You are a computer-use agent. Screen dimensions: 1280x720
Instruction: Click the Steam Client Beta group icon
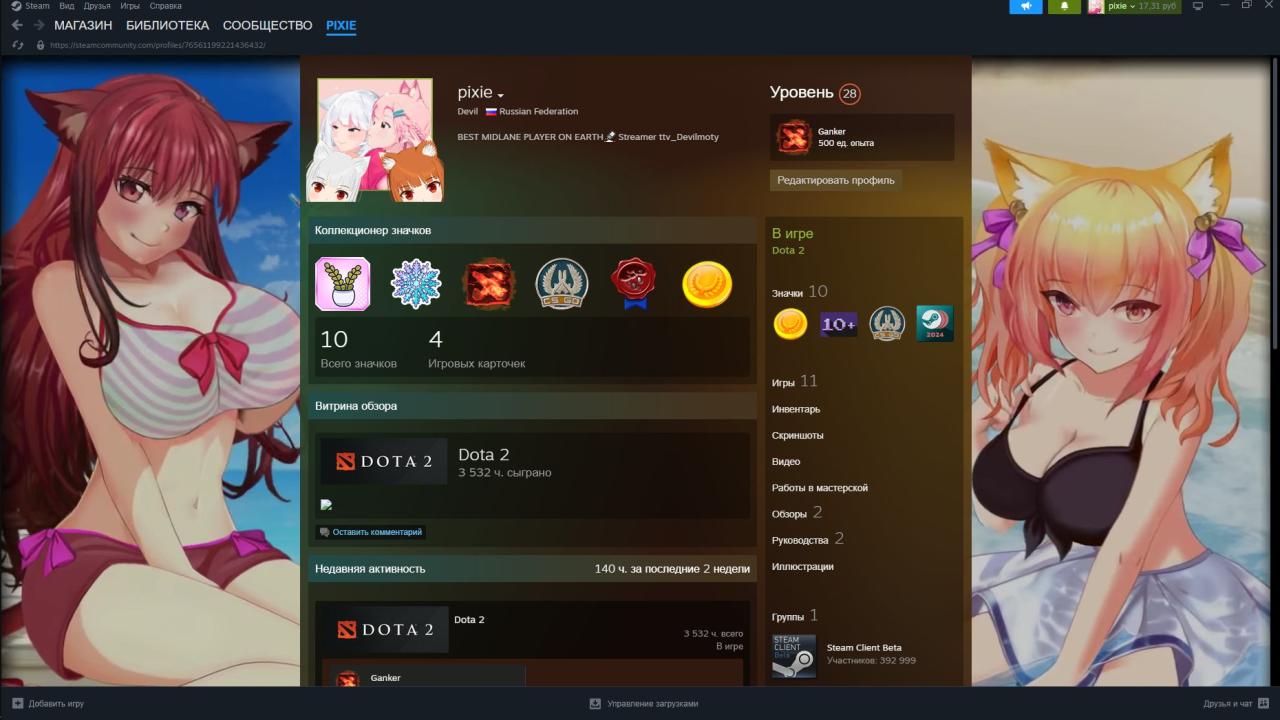point(794,655)
